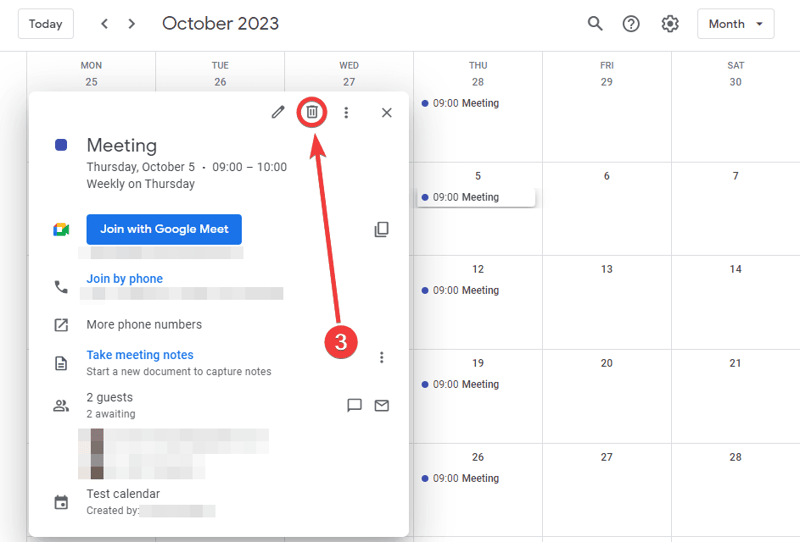
Task: Click the trash icon to delete event
Action: 312,112
